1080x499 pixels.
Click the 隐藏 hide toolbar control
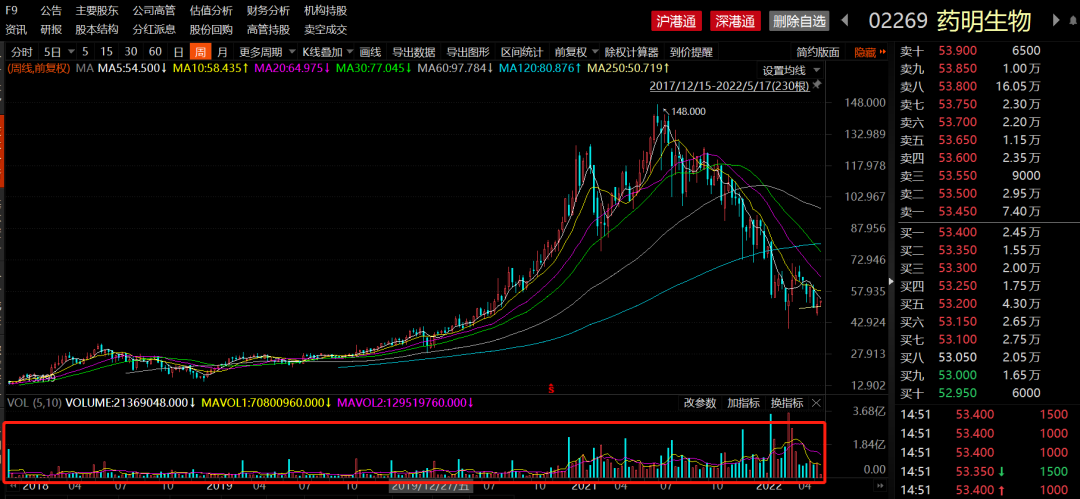point(869,52)
